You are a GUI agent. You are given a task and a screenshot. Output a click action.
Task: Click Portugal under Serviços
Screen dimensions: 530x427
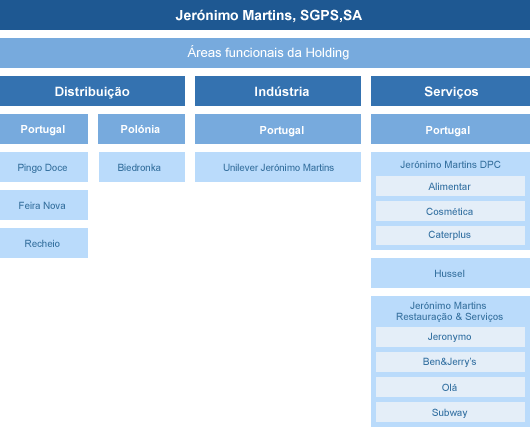coord(451,129)
